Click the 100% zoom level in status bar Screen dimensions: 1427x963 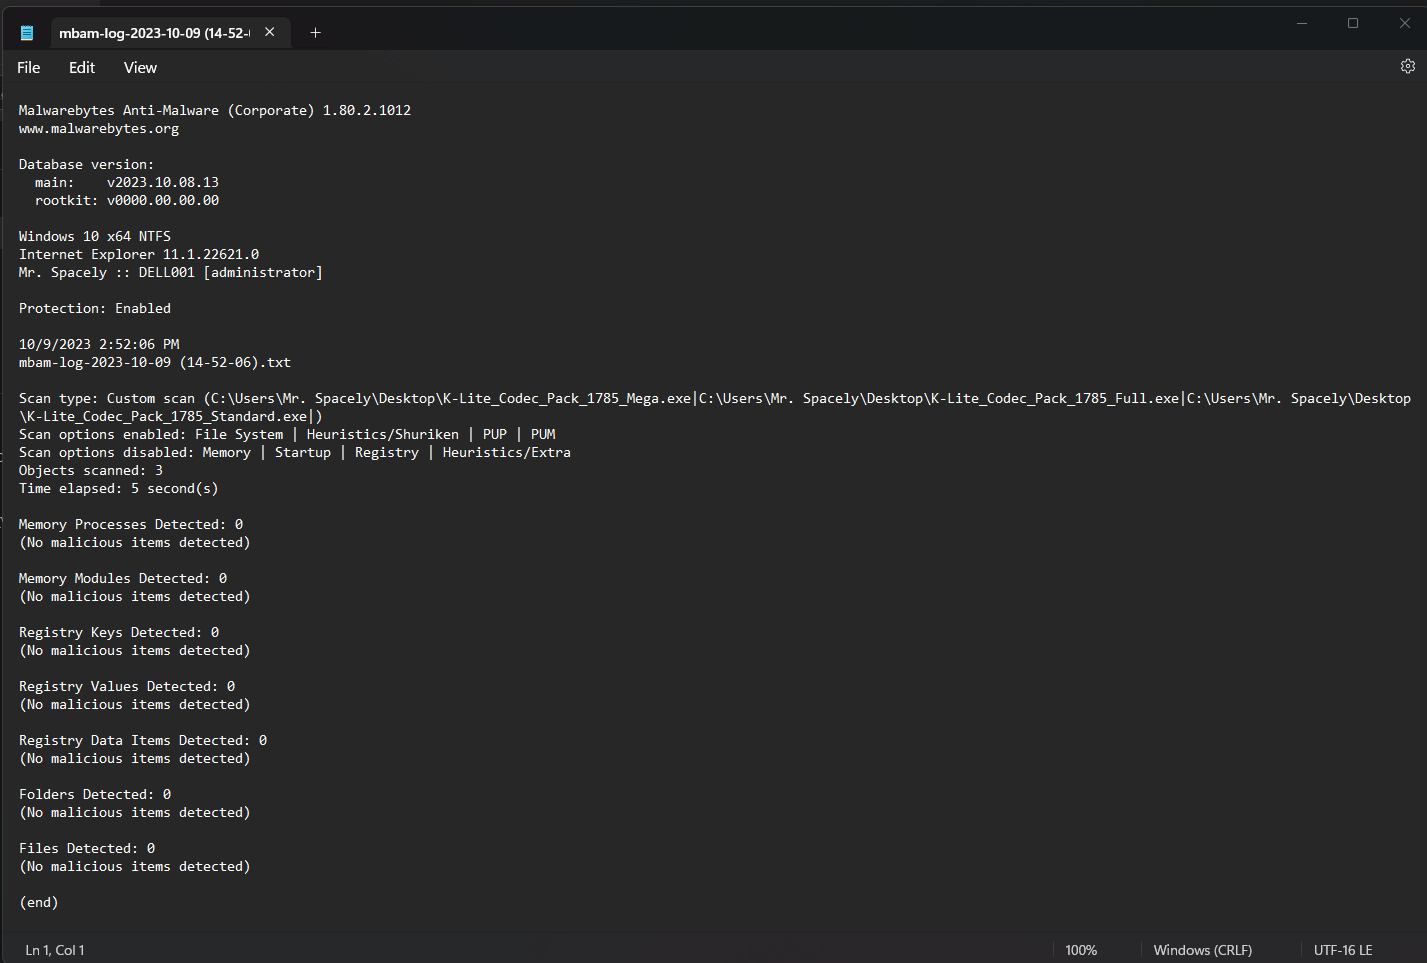tap(1081, 950)
